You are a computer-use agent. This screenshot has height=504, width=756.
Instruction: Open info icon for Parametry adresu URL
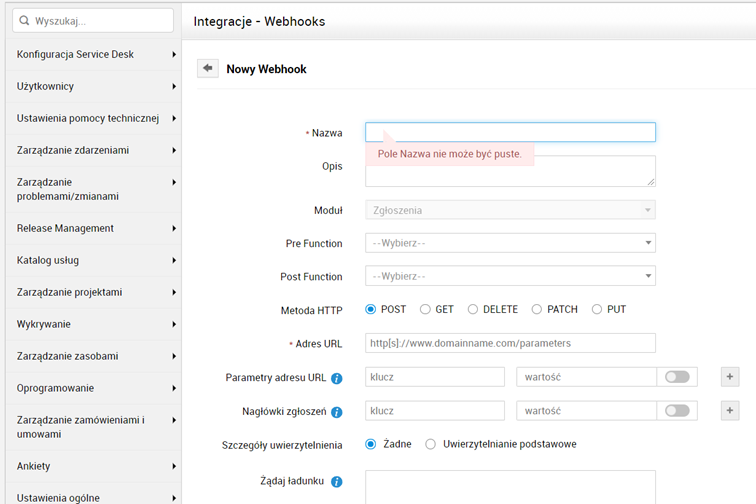pyautogui.click(x=337, y=379)
